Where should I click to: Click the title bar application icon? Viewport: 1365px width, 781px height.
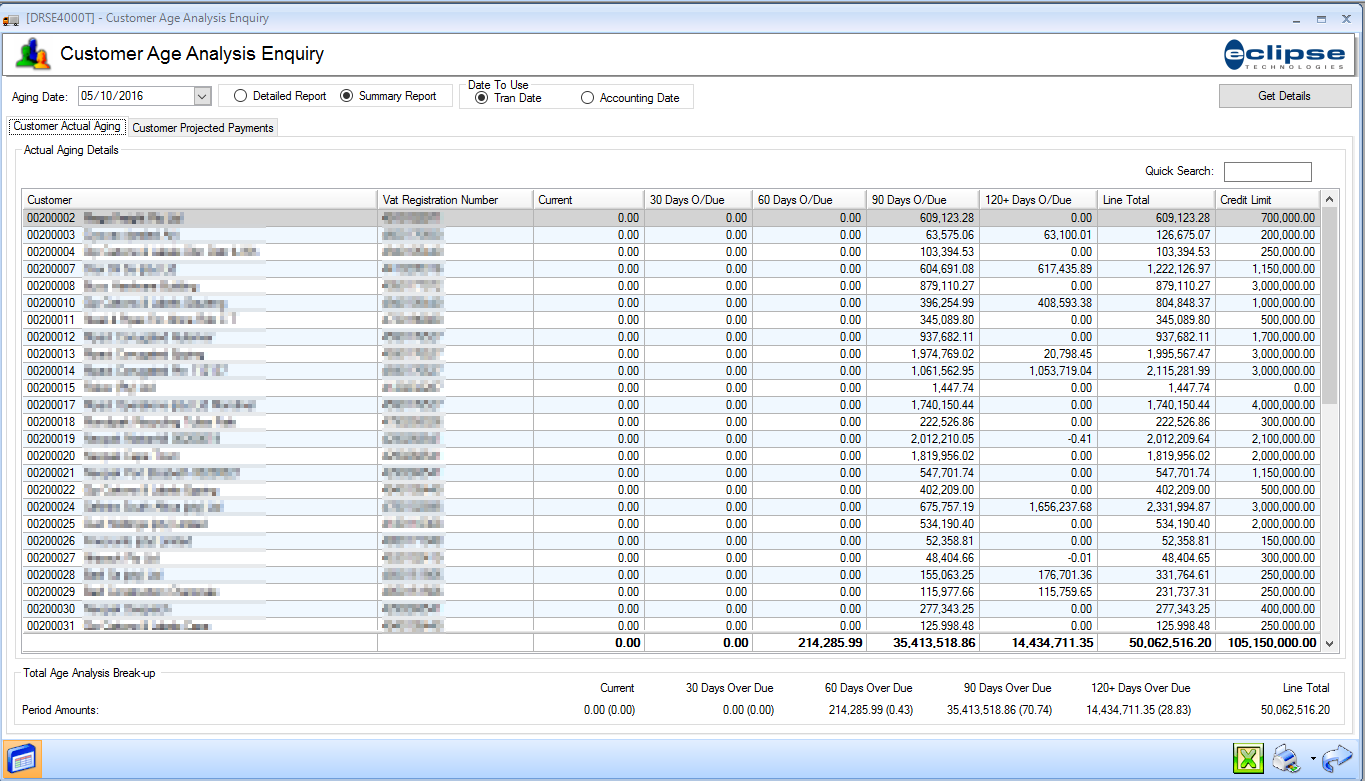[x=11, y=19]
